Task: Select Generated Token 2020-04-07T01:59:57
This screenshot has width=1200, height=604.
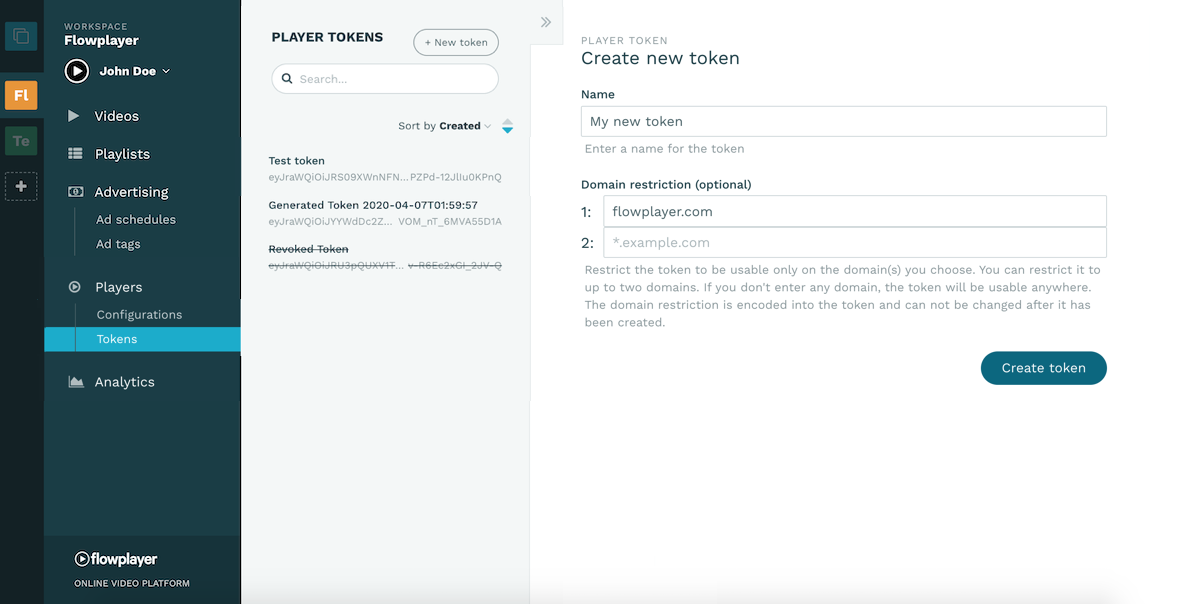Action: 385,212
